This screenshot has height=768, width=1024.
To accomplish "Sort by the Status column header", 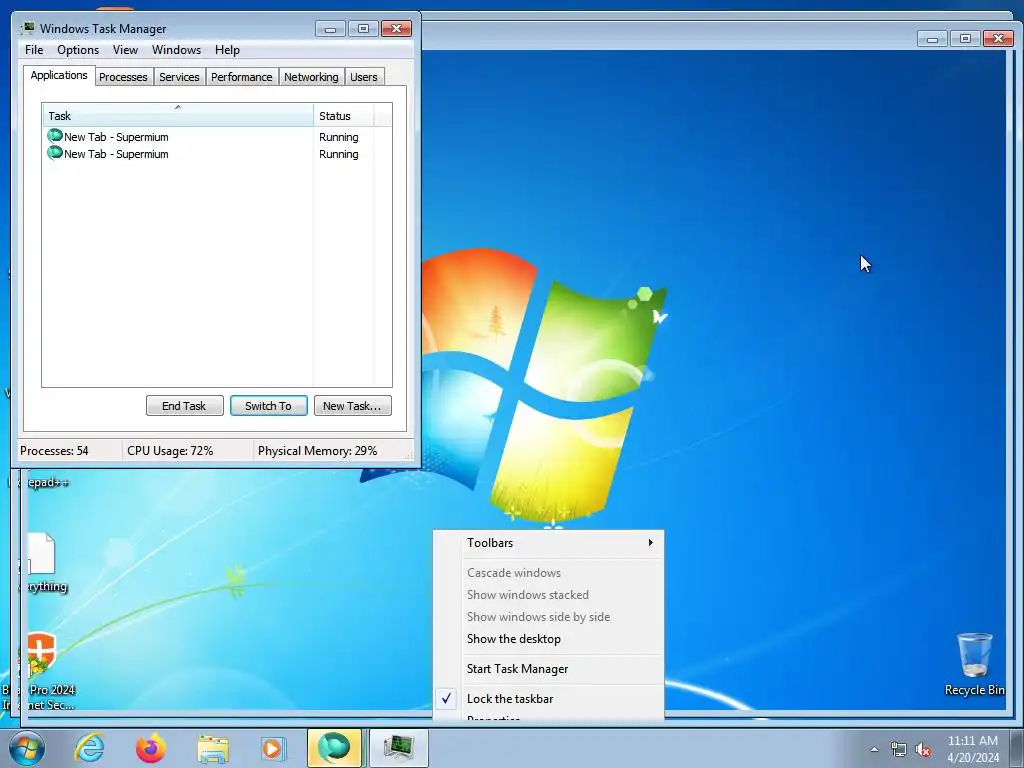I will [344, 116].
